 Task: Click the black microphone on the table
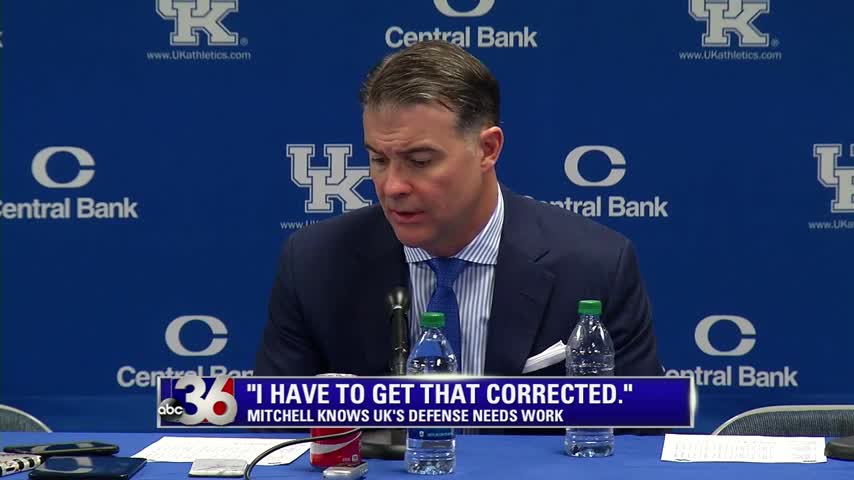coord(399,330)
